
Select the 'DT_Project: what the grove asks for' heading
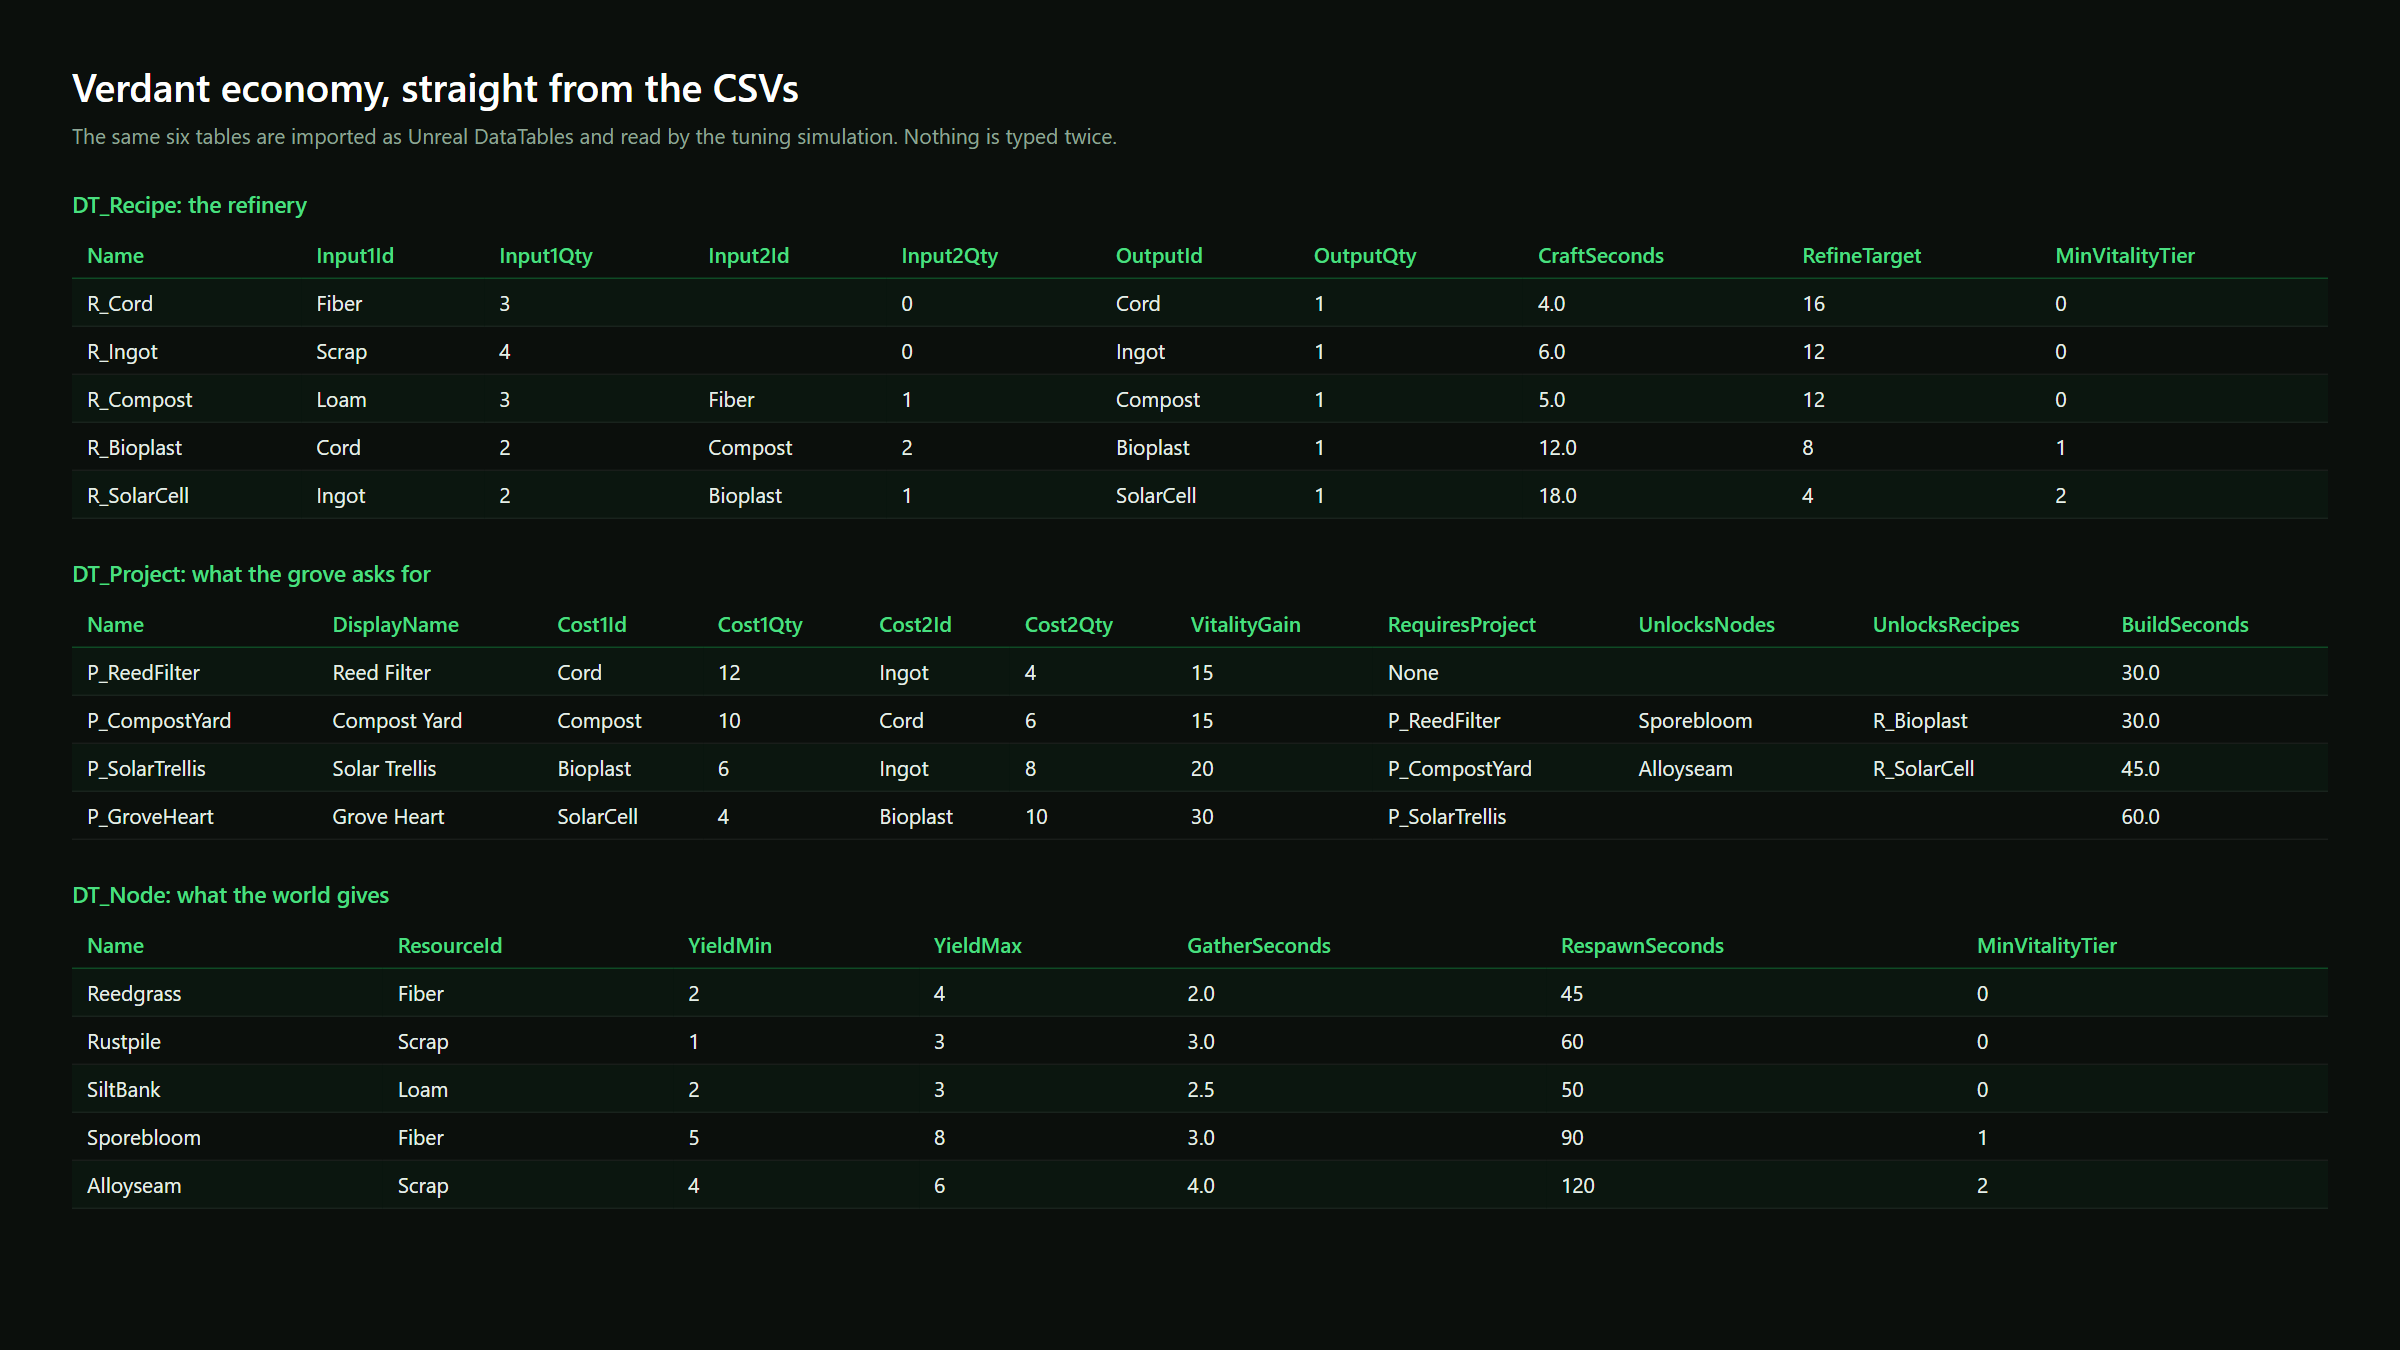(x=251, y=574)
